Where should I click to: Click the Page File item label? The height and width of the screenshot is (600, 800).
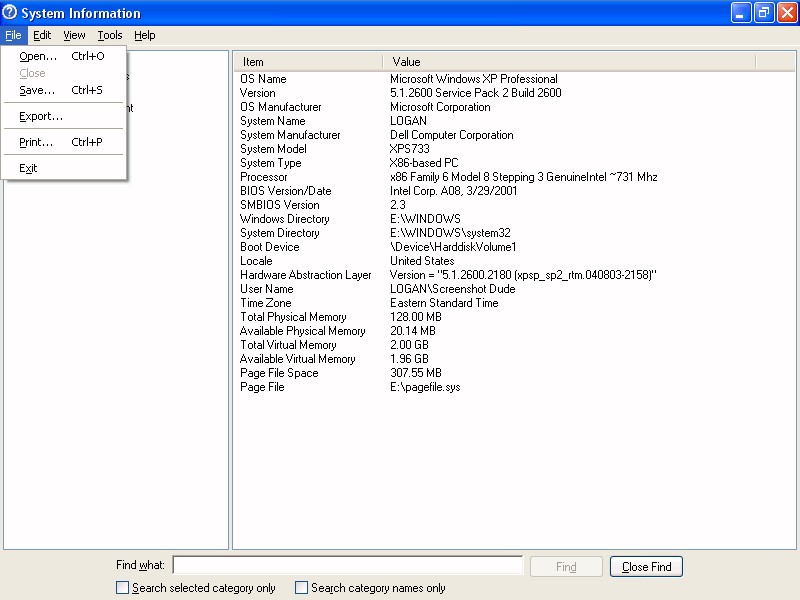pos(262,387)
